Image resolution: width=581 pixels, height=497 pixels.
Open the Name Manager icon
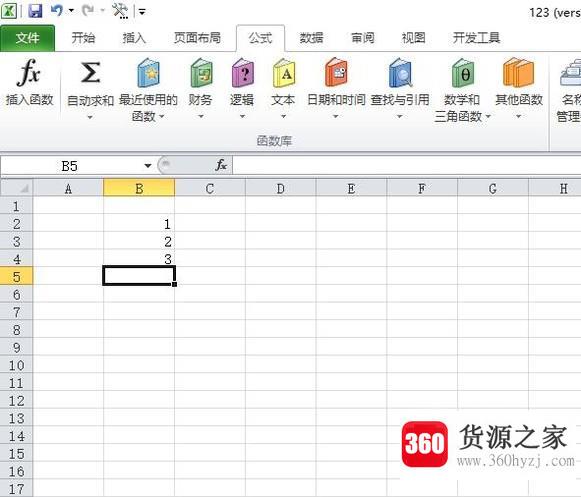[571, 73]
